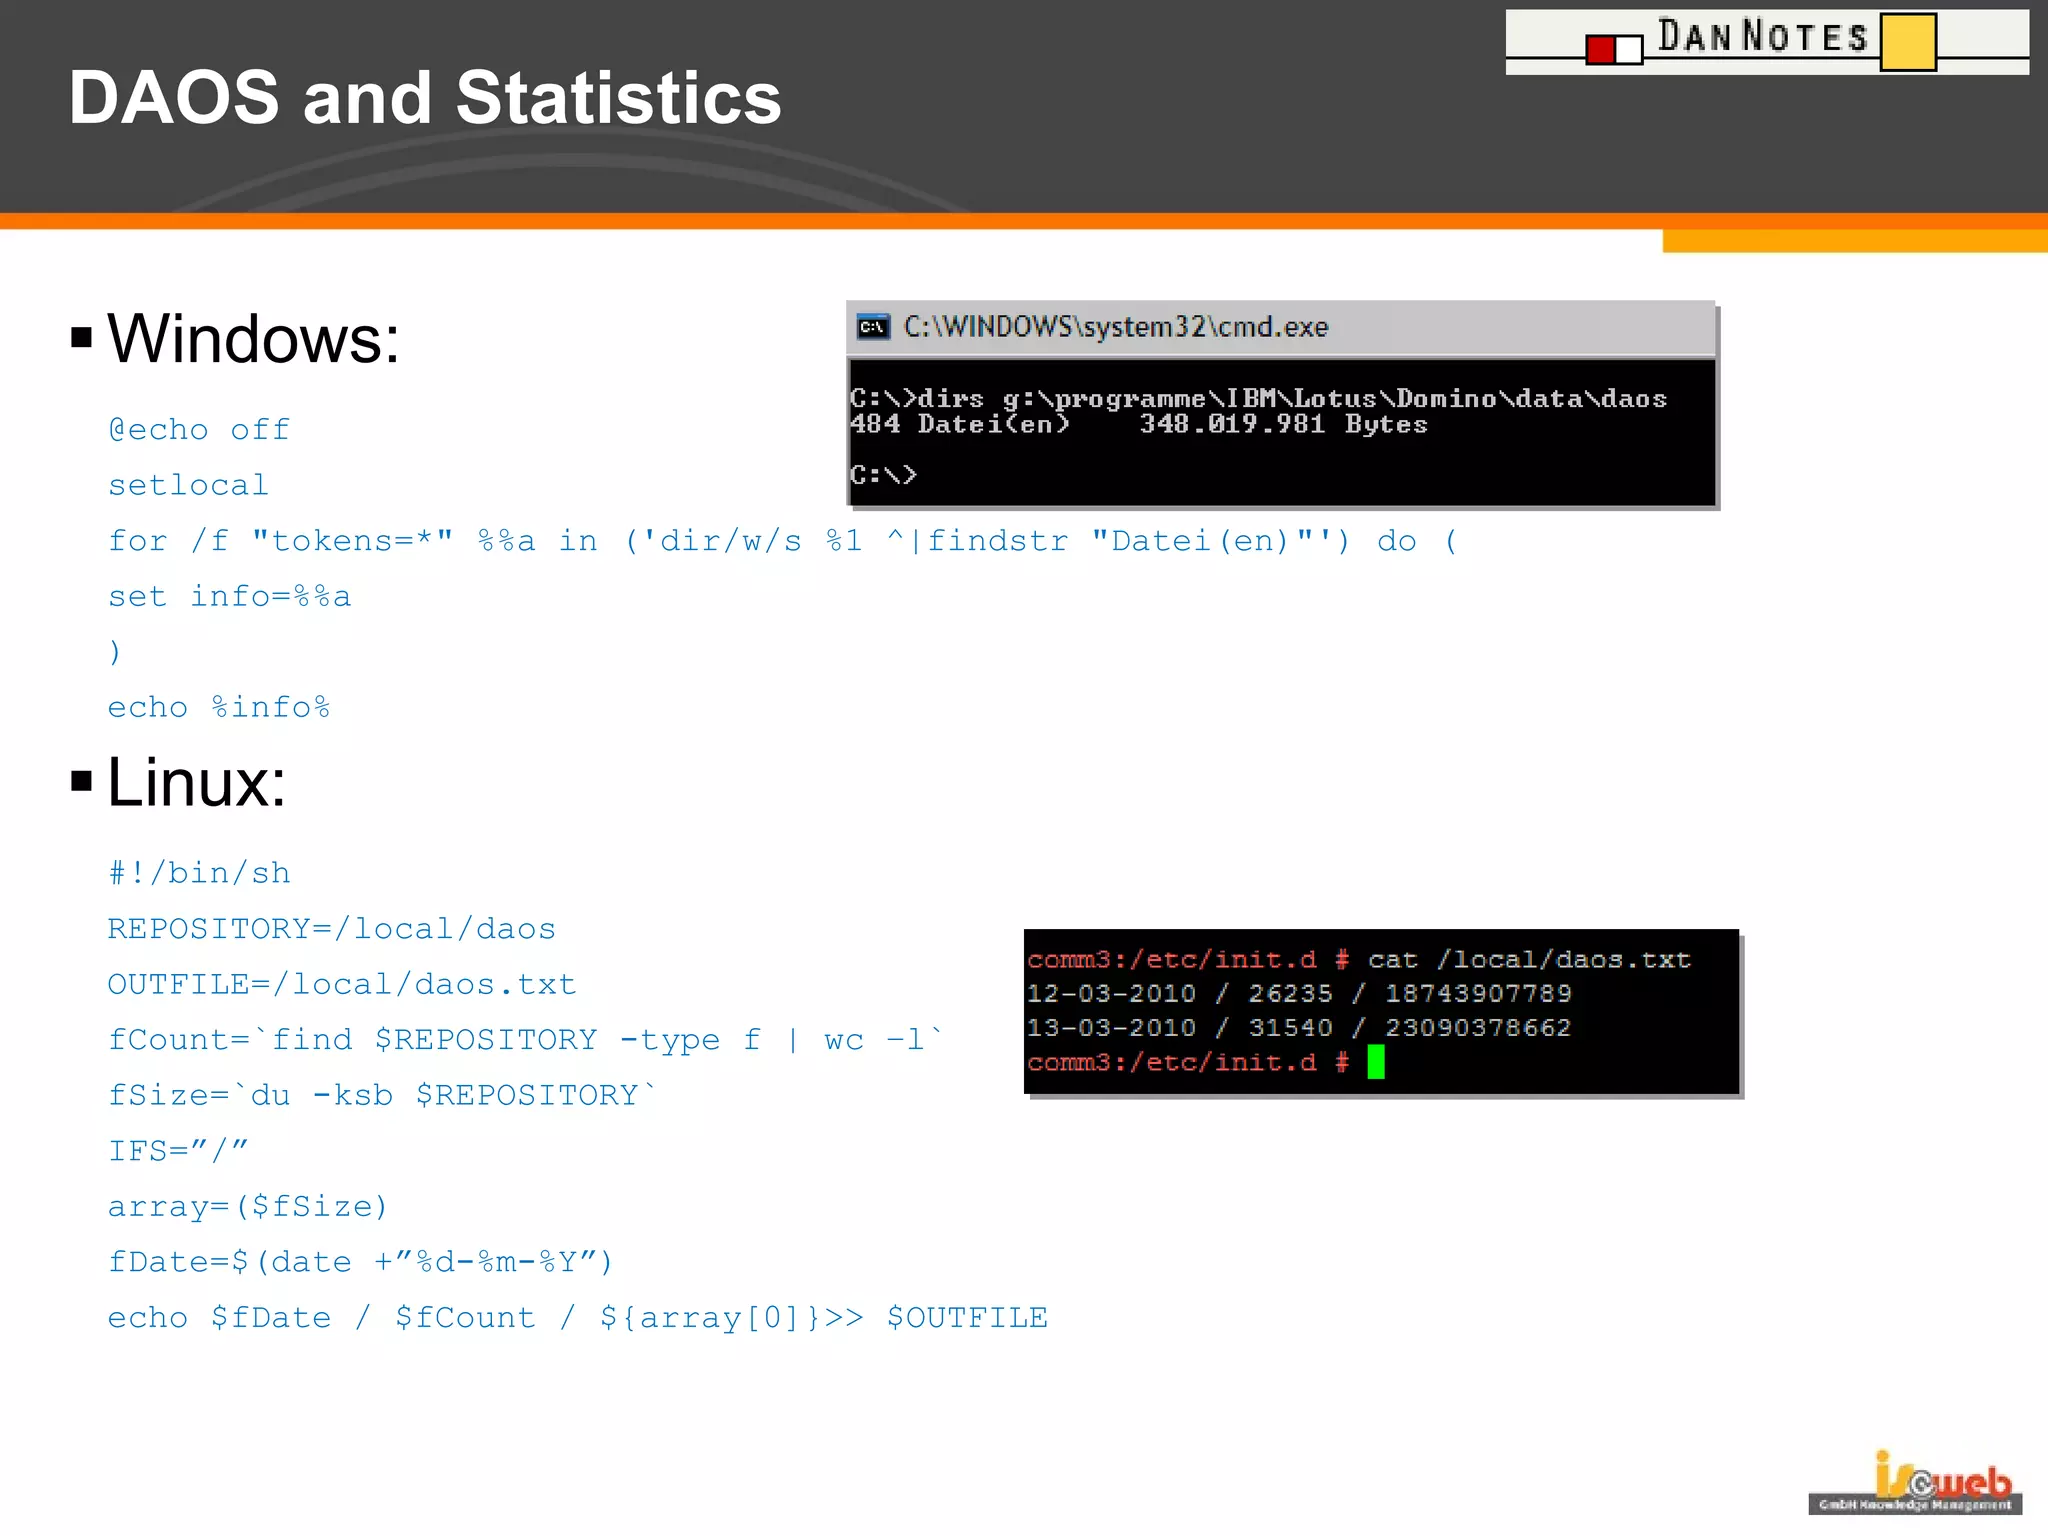
Task: Click the 'setlocal' line
Action: [x=188, y=485]
